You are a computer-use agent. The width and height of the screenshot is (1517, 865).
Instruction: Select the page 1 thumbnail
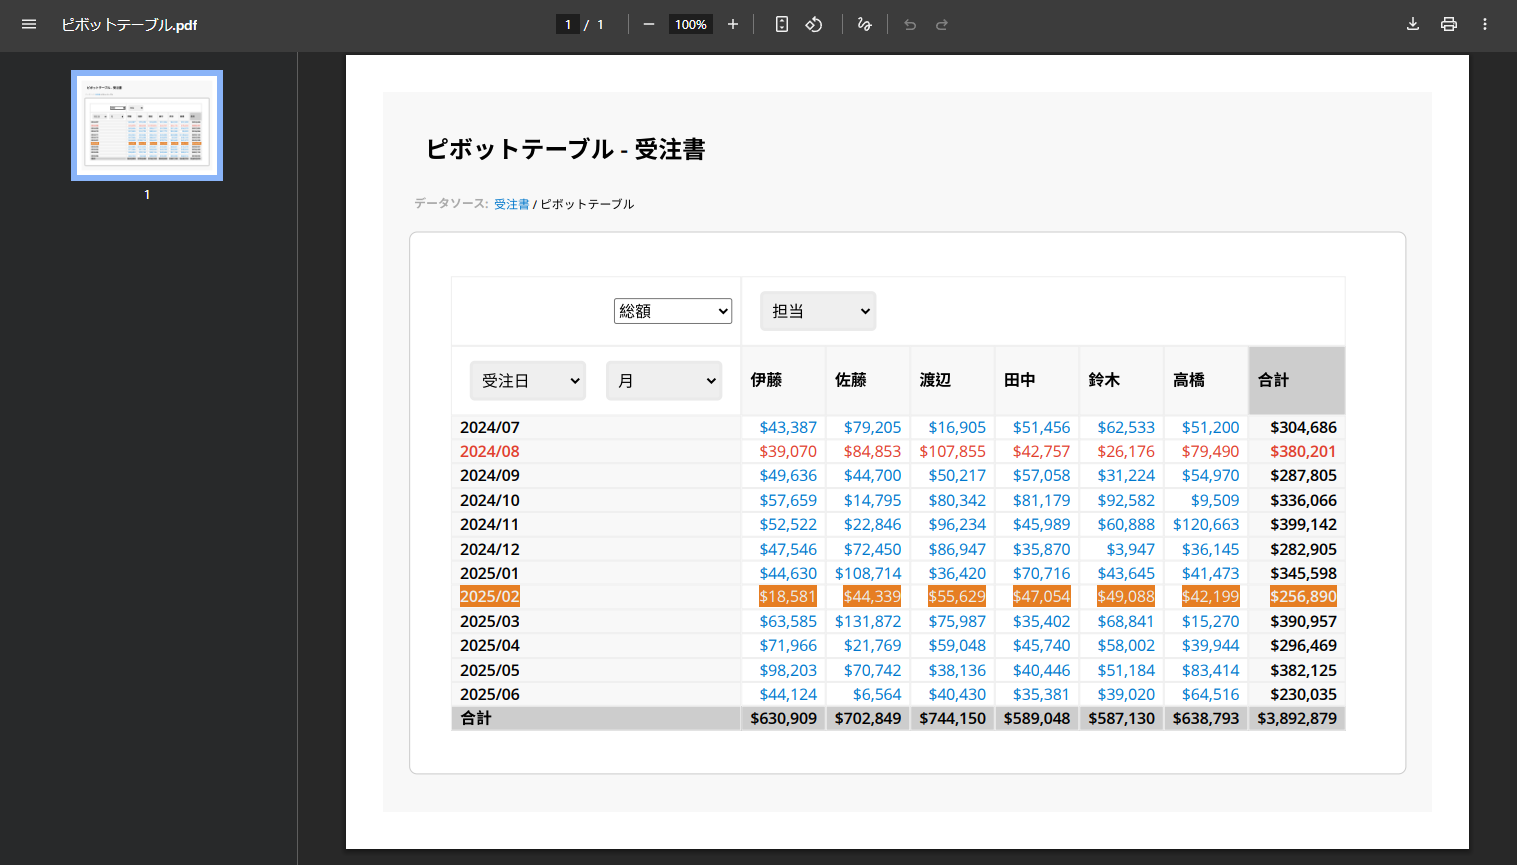[x=147, y=126]
